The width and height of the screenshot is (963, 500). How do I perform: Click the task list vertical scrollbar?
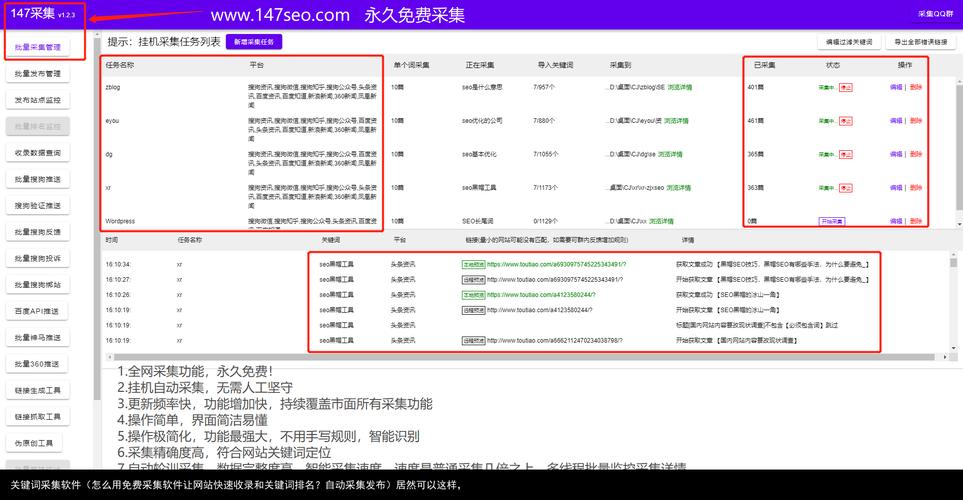959,147
